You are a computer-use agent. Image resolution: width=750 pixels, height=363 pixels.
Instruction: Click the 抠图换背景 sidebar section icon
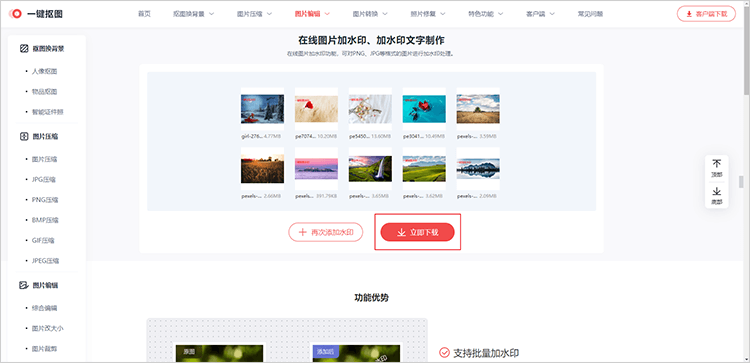pos(24,49)
